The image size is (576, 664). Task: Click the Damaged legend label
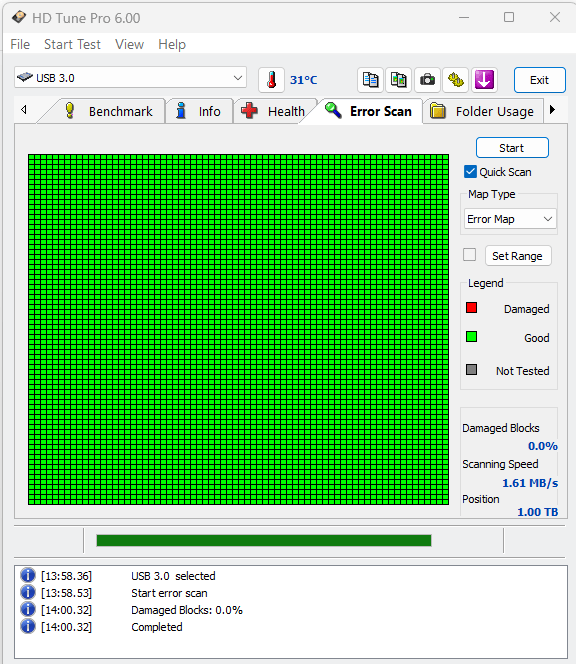[526, 309]
